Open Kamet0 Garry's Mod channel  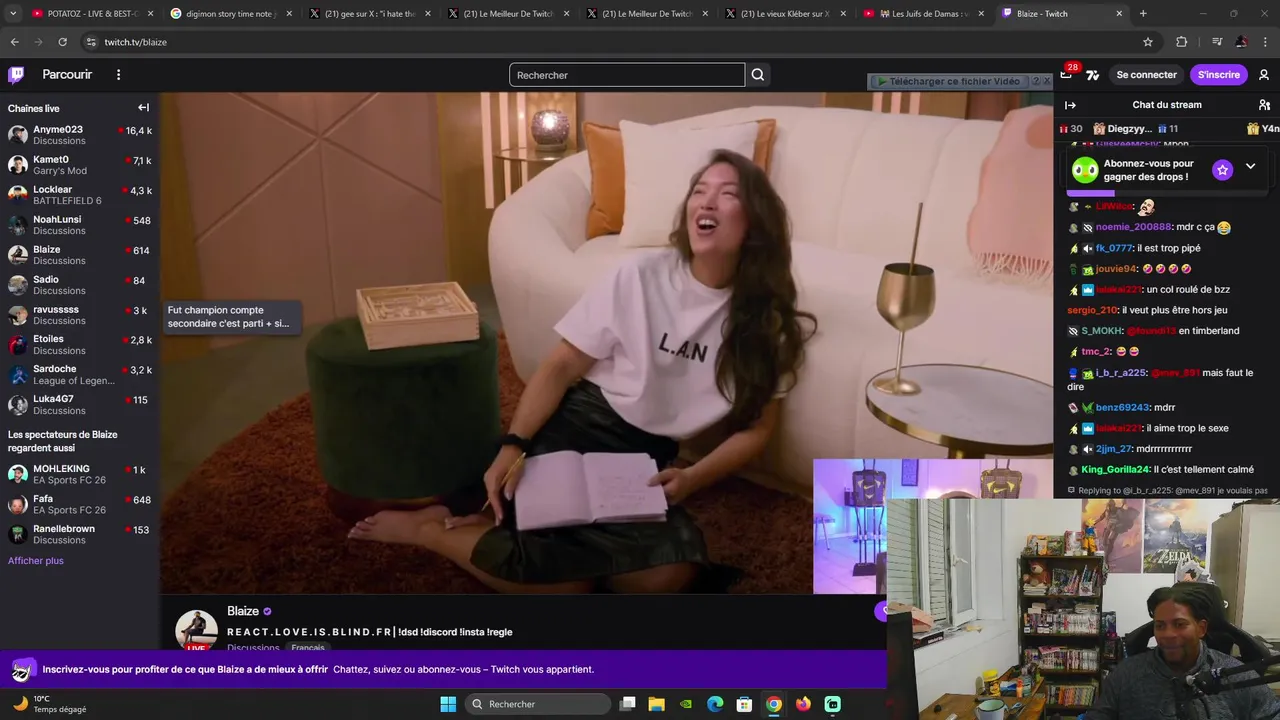(80, 165)
